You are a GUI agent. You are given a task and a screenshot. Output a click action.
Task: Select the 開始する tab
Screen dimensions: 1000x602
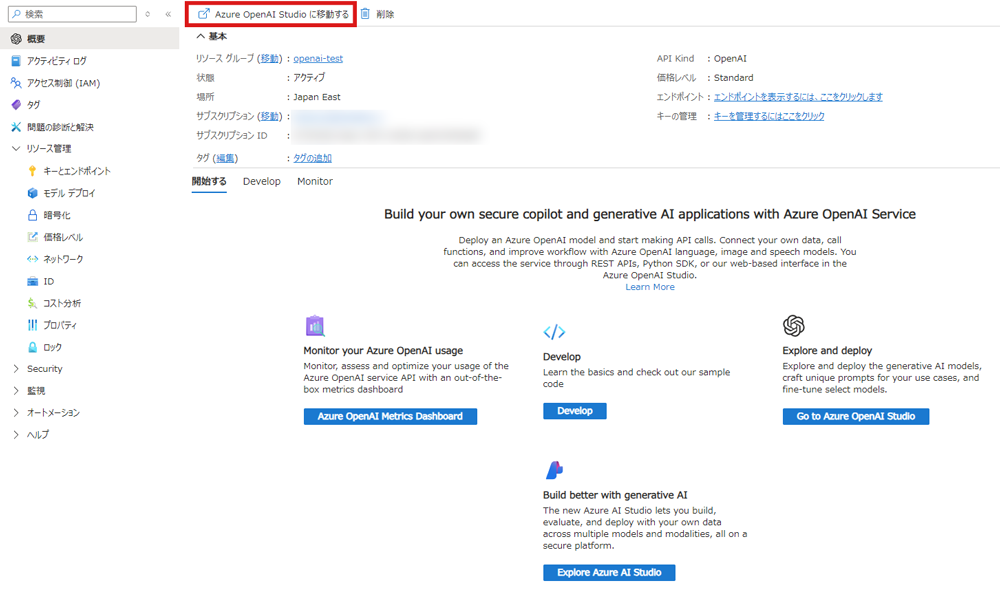[x=209, y=181]
